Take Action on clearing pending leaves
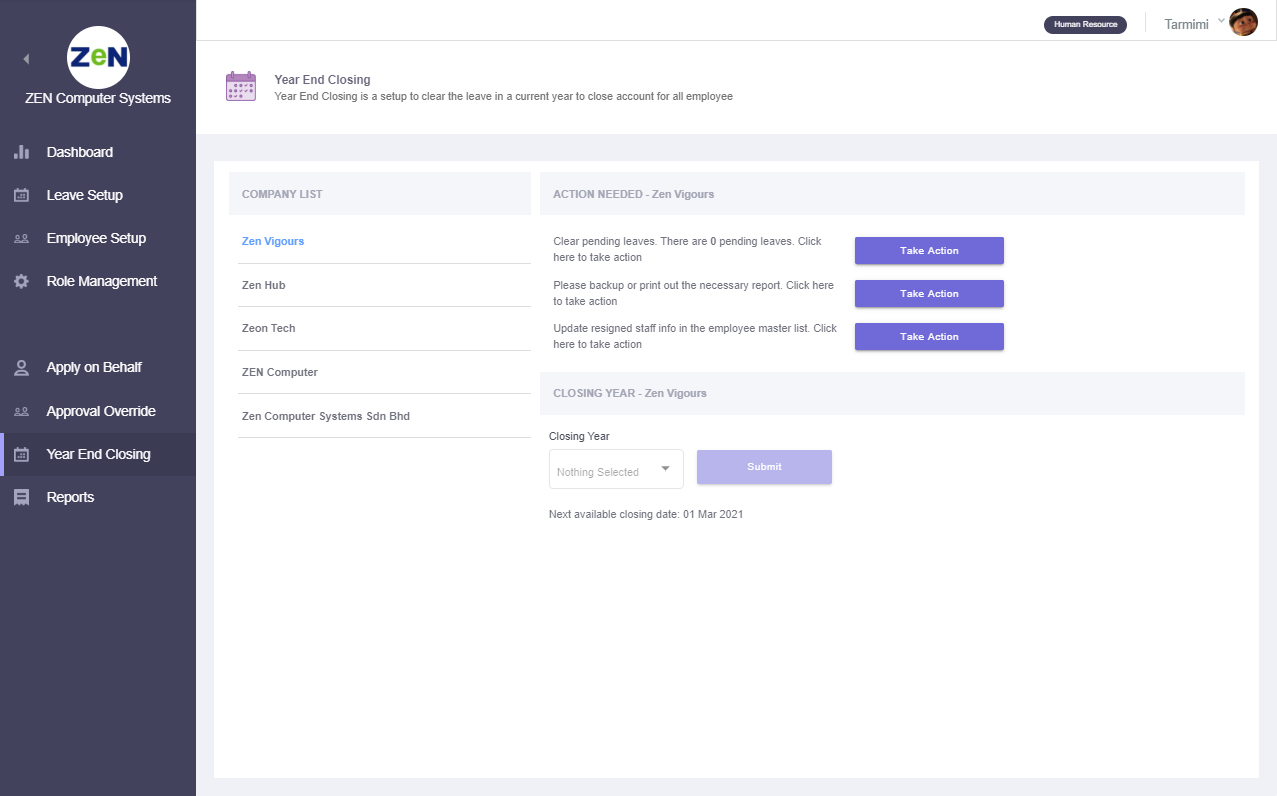This screenshot has height=796, width=1277. pyautogui.click(x=929, y=251)
